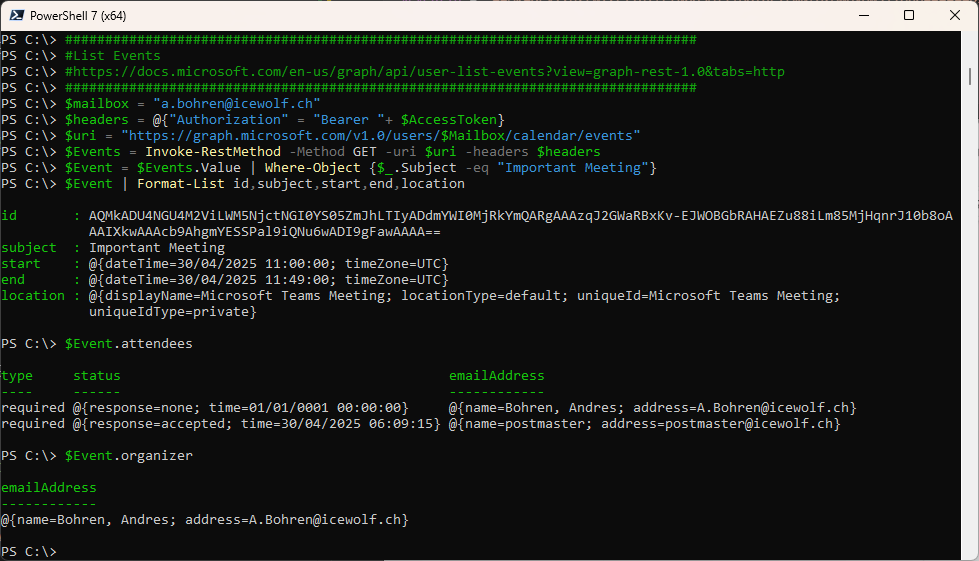Click the end value with 11:49:00 time

point(268,280)
